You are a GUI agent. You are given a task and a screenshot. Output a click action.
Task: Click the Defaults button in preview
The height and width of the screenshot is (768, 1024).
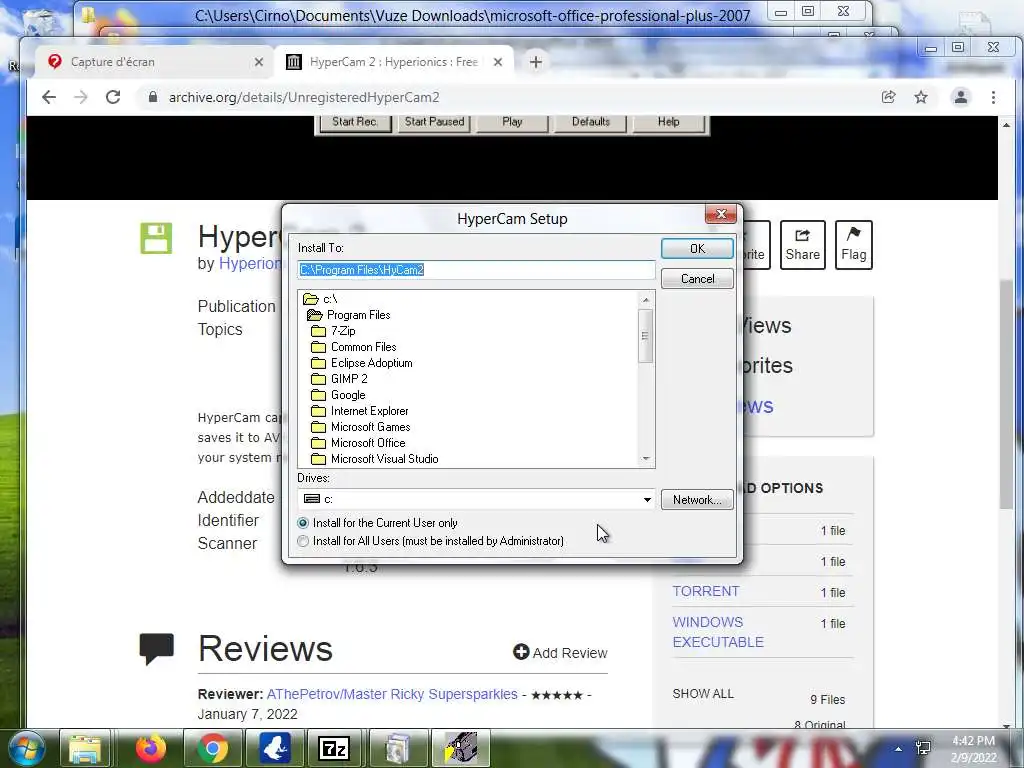pos(590,122)
